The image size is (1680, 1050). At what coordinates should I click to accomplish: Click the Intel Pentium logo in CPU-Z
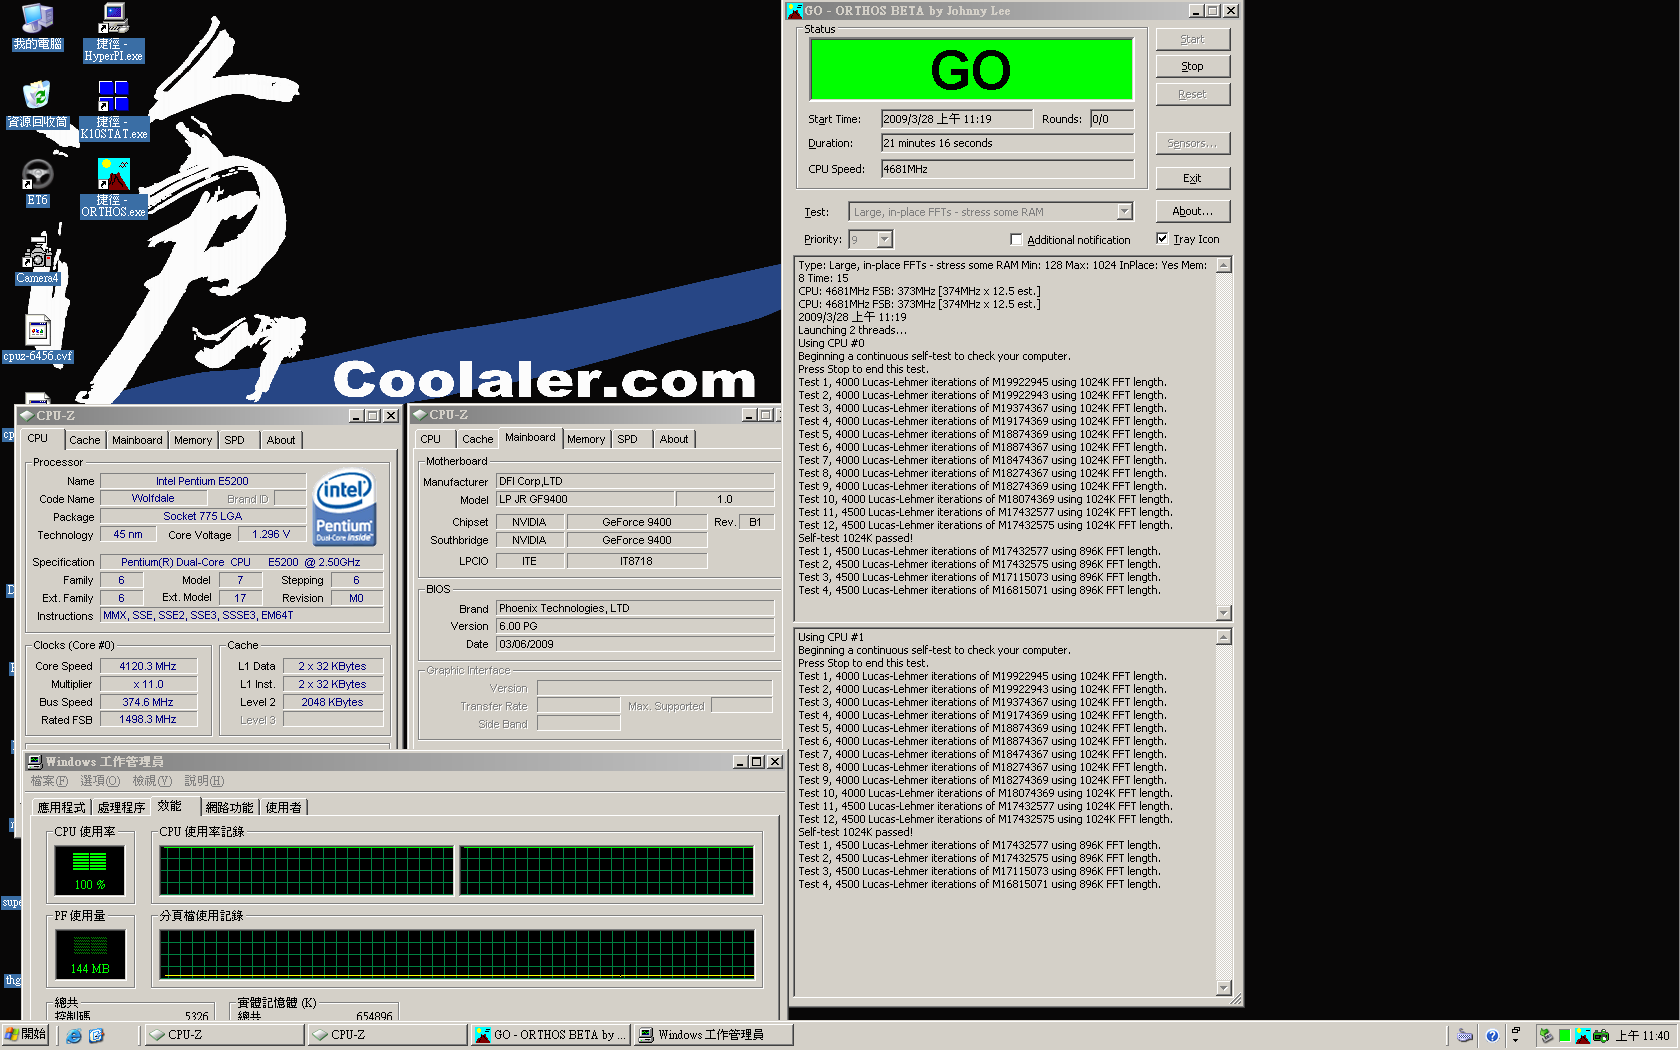click(x=345, y=507)
